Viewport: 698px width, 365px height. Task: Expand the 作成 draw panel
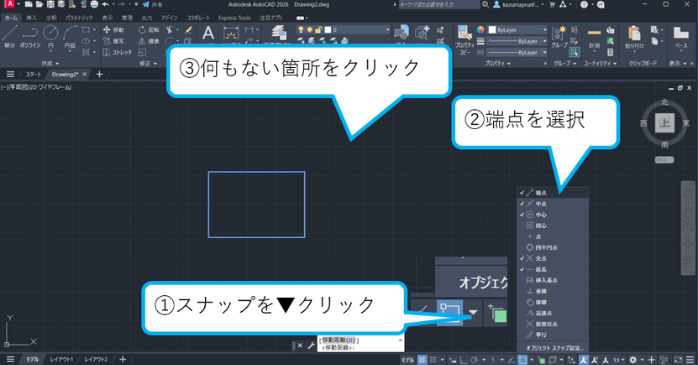50,63
